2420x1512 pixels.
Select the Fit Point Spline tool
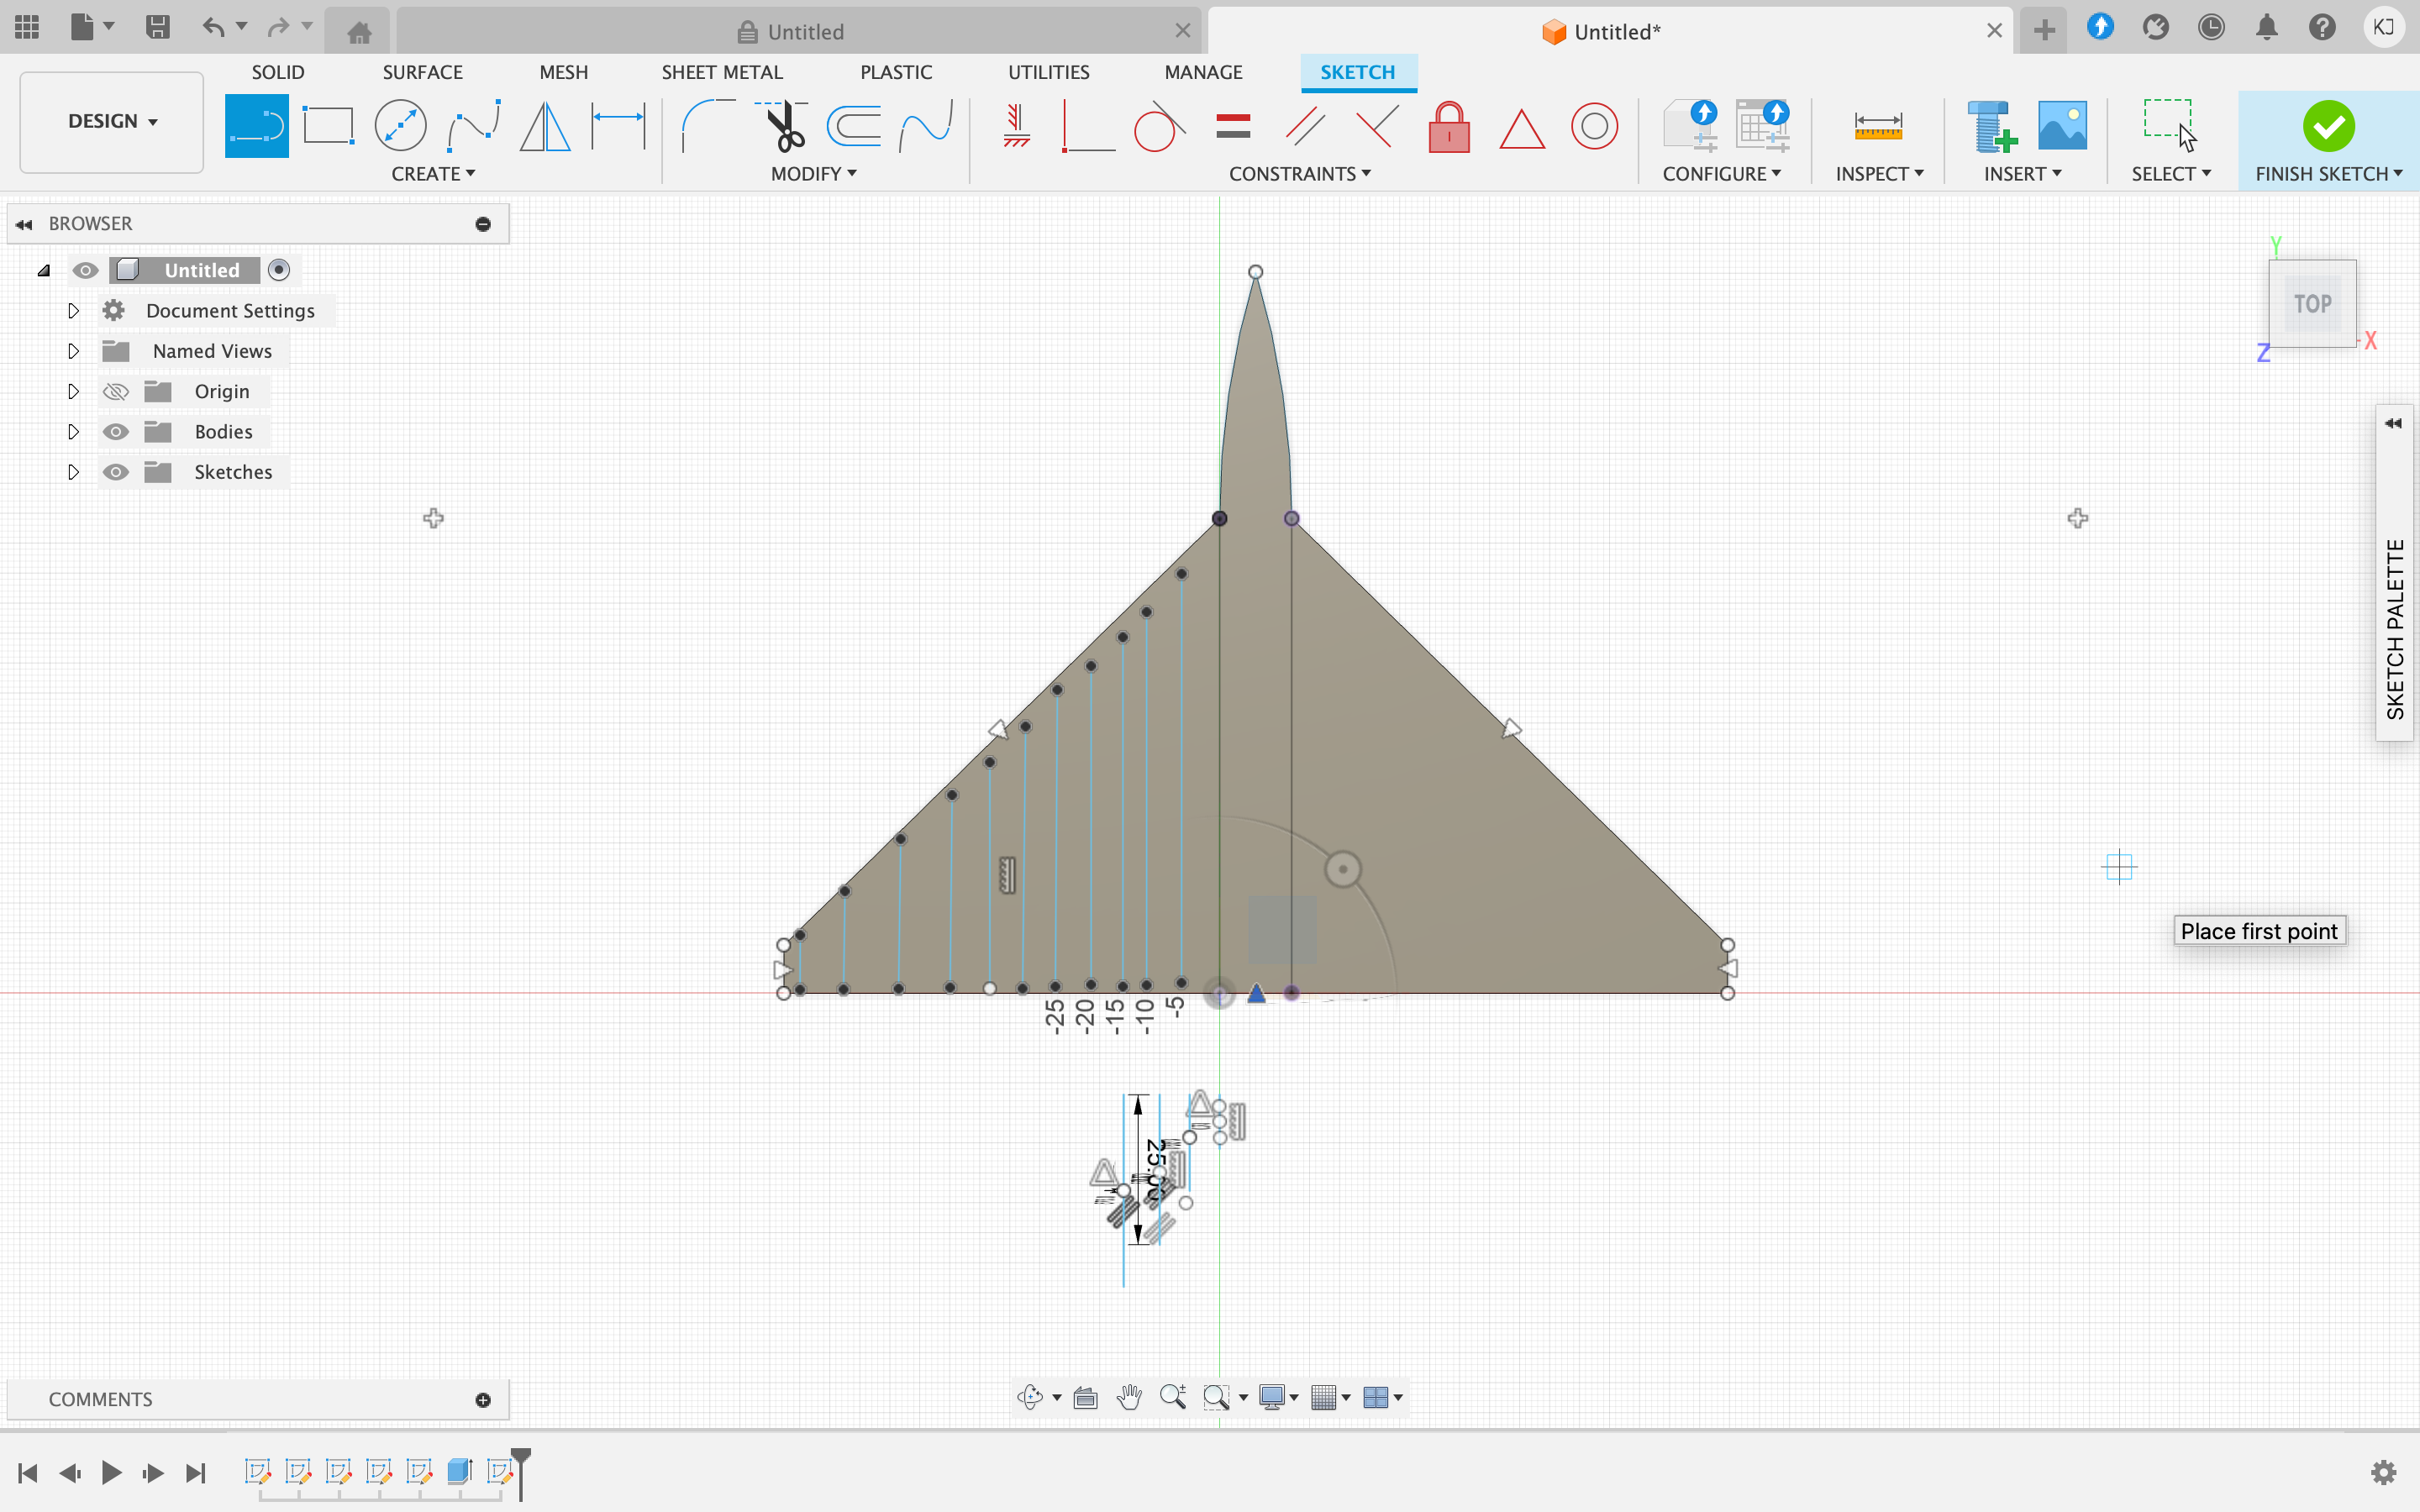[473, 126]
